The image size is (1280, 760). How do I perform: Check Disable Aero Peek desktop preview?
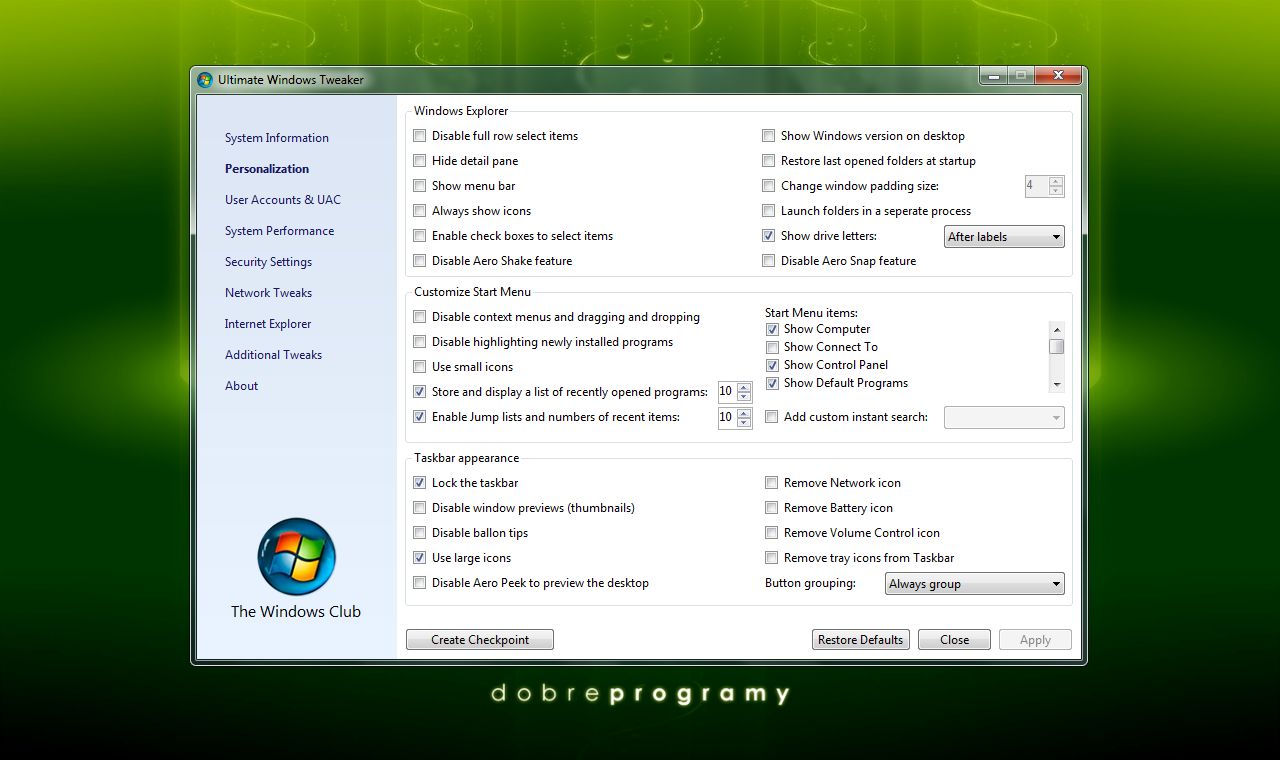[420, 583]
